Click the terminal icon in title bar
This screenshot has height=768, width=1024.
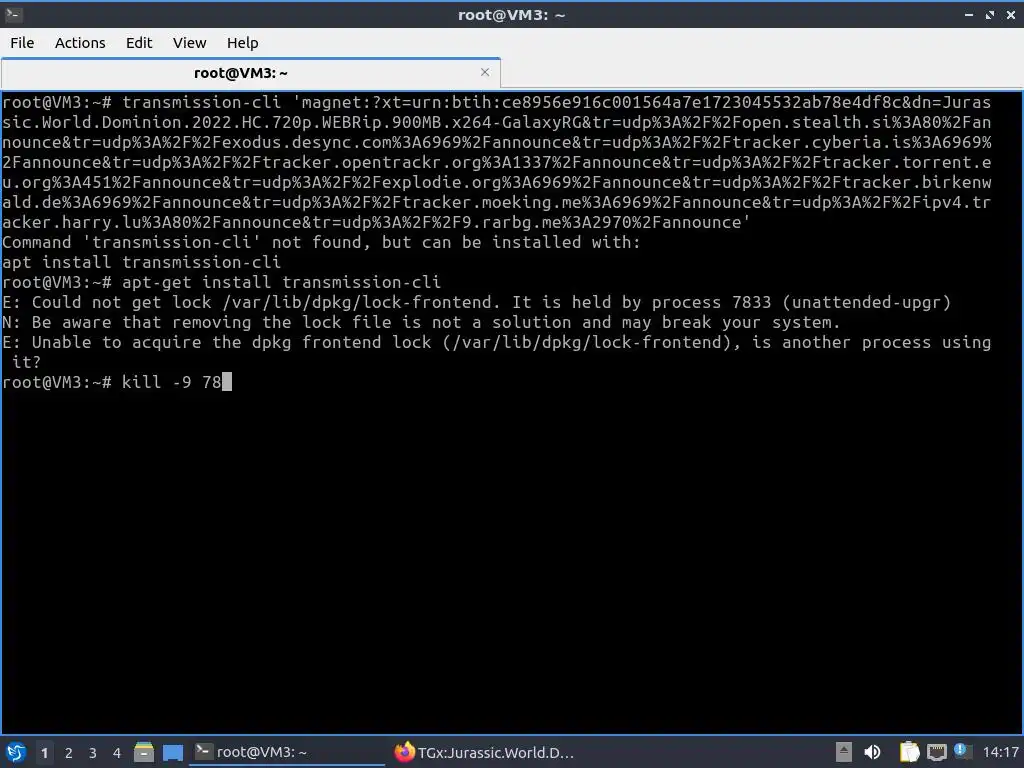point(13,14)
